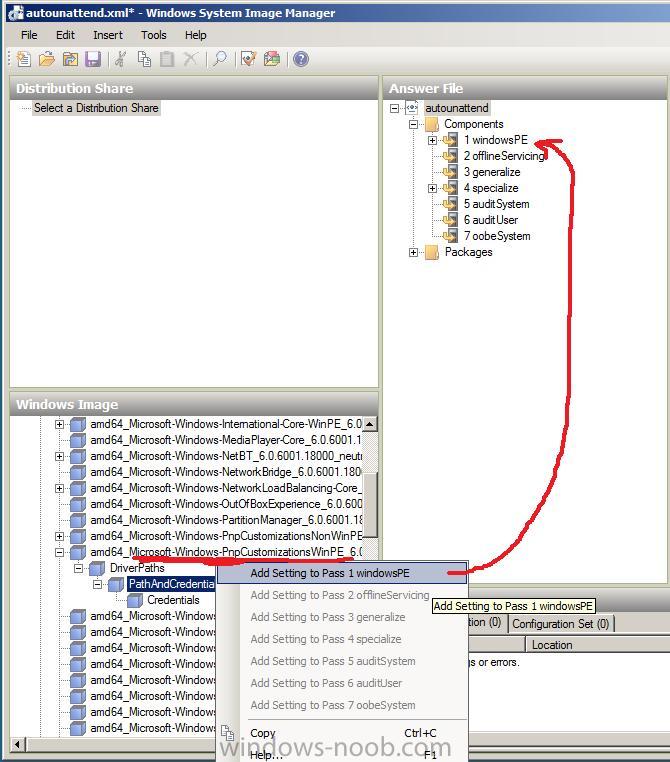Image resolution: width=670 pixels, height=762 pixels.
Task: Click the Components folder icon
Action: [x=432, y=124]
